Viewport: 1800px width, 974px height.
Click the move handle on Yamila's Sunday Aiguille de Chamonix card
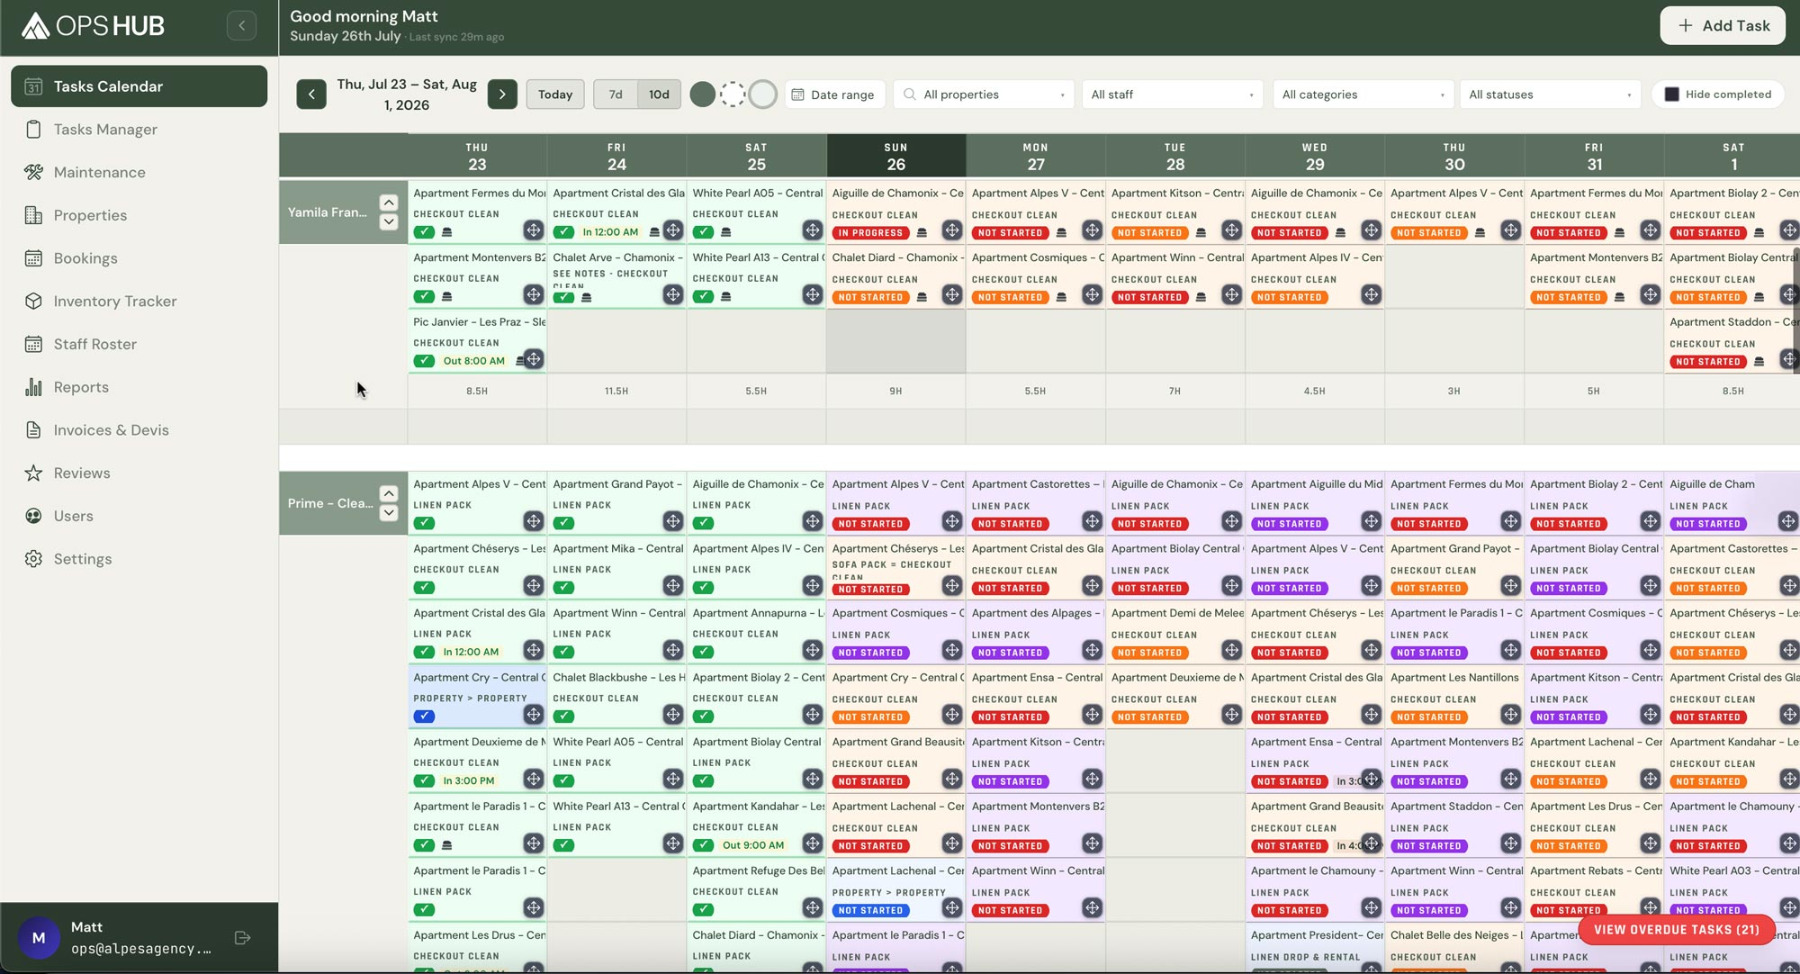click(x=952, y=230)
